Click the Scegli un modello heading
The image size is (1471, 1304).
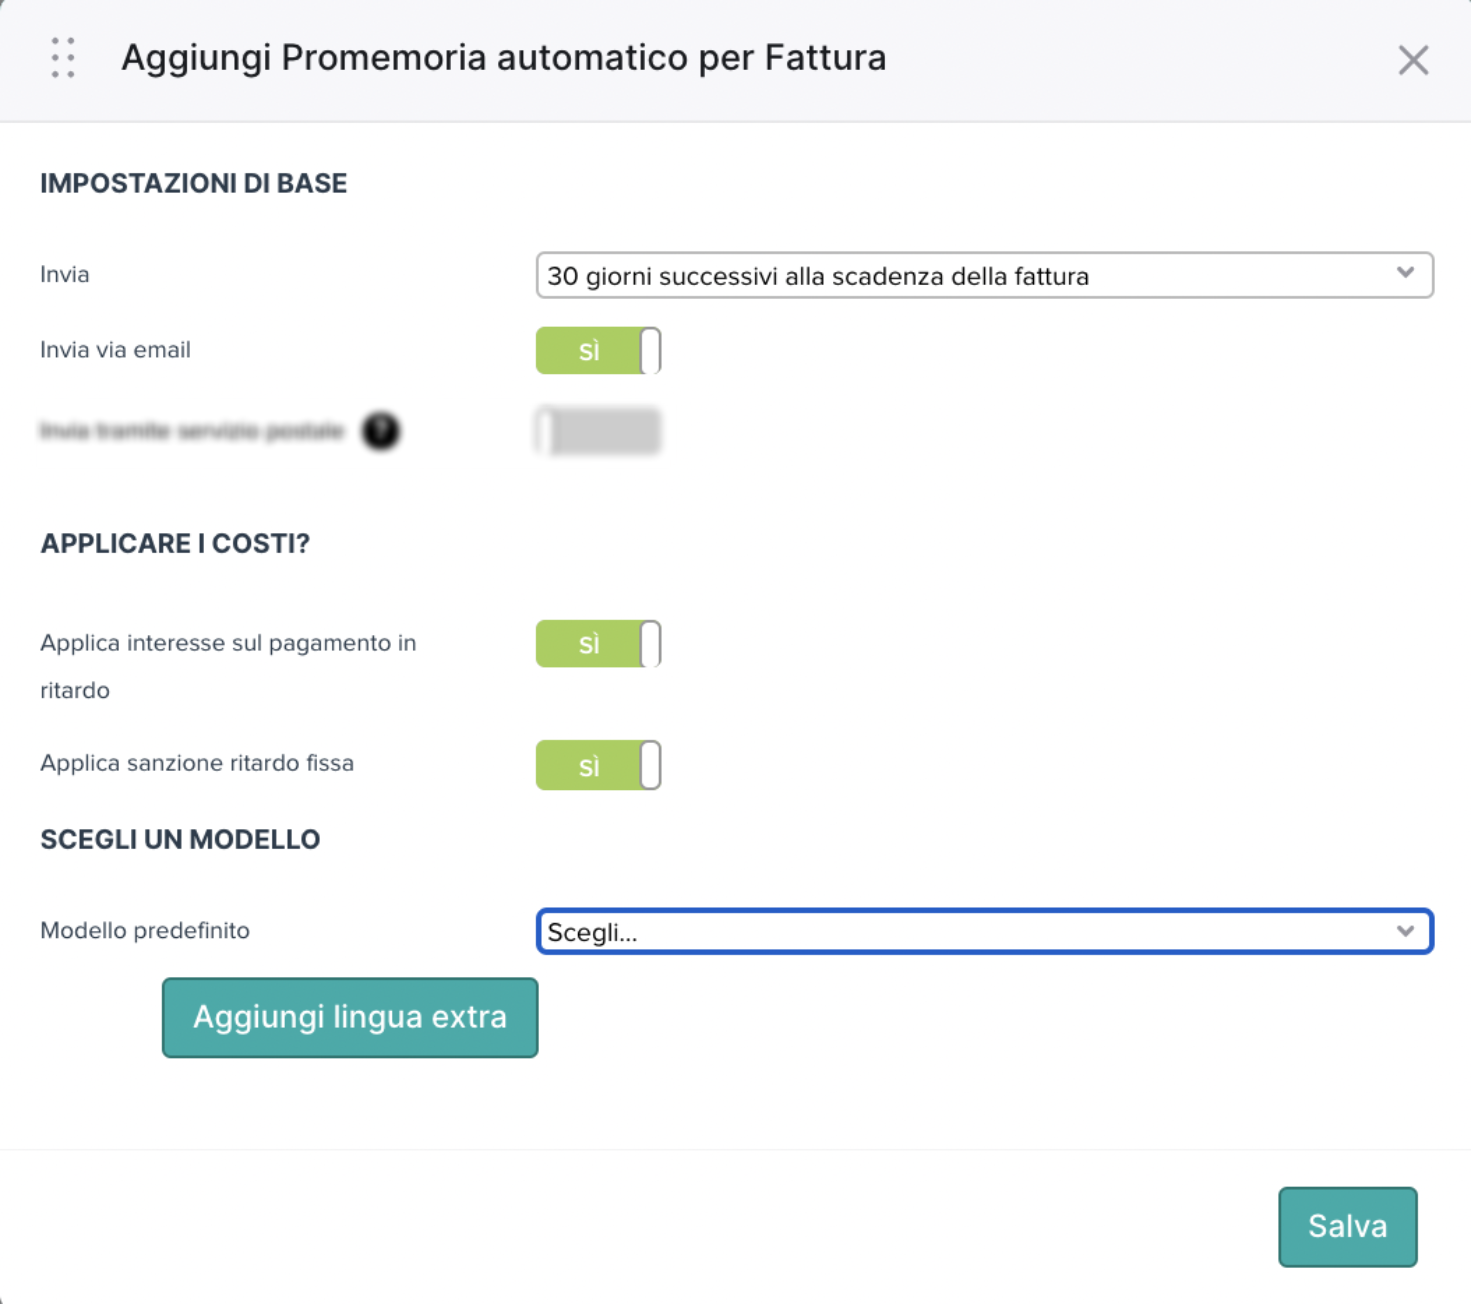180,839
